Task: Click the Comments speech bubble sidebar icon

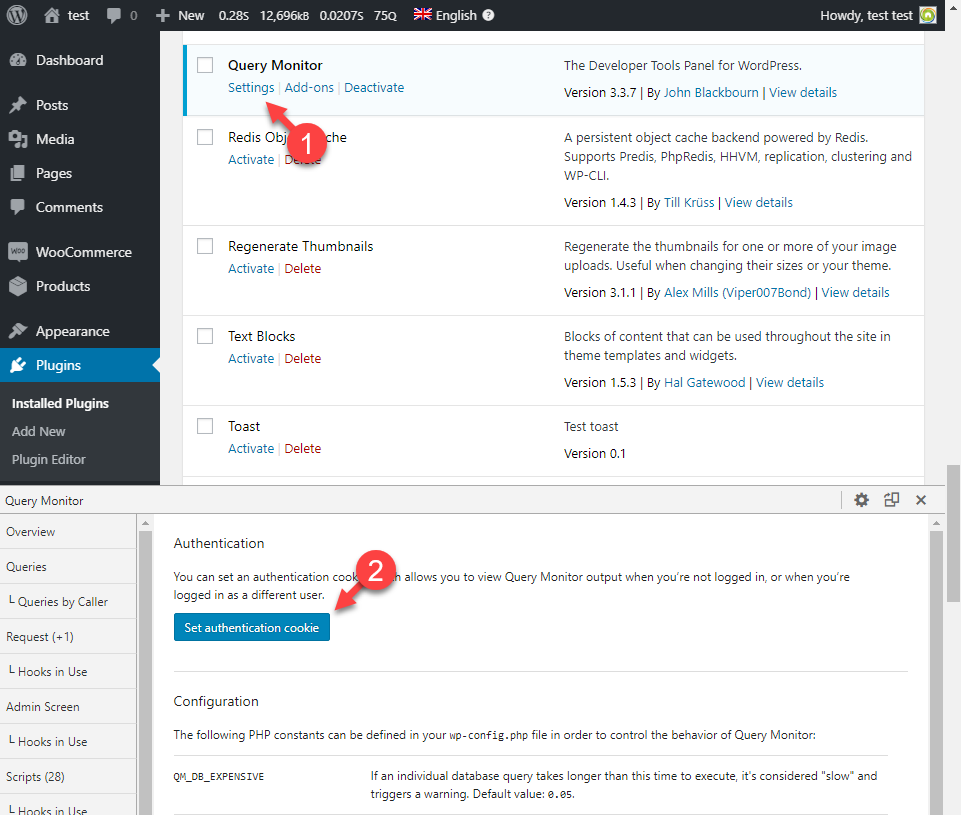Action: click(18, 207)
